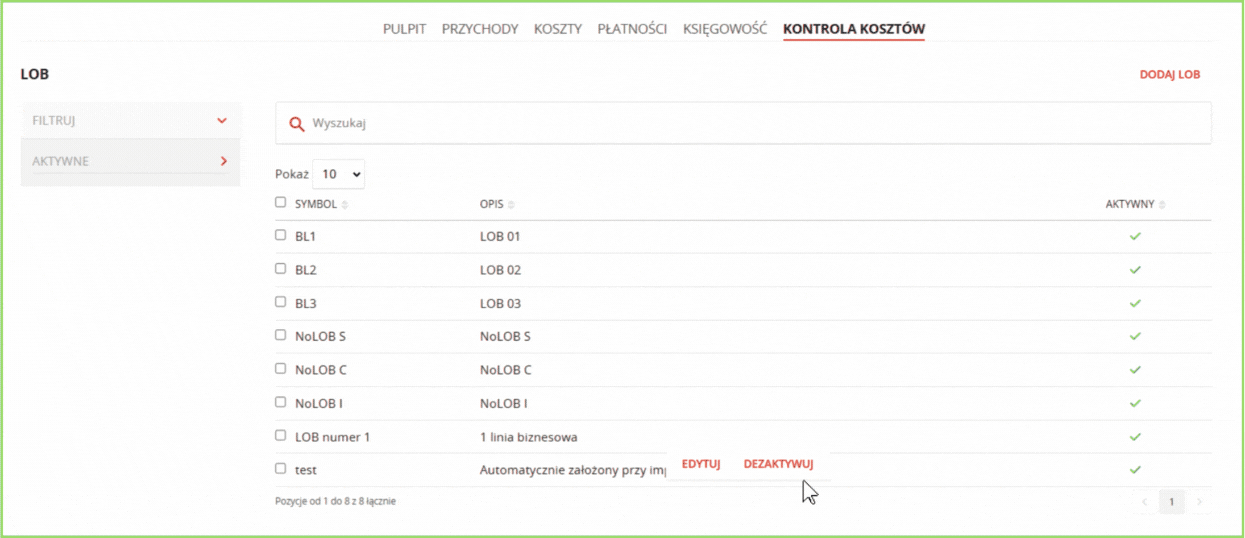Screen dimensions: 1245x538
Task: Open the PULPIT tab
Action: click(x=404, y=29)
